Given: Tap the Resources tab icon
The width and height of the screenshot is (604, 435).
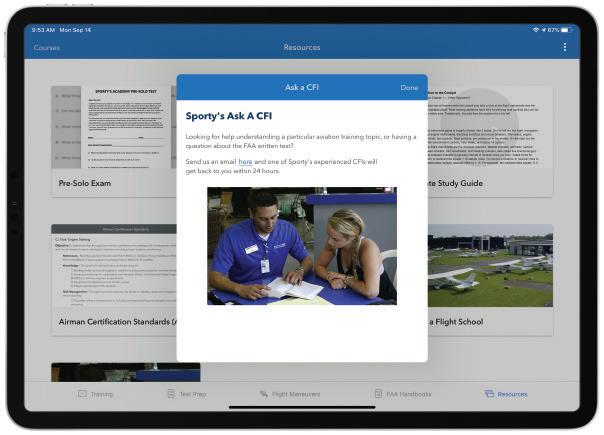Looking at the screenshot, I should click(x=489, y=393).
